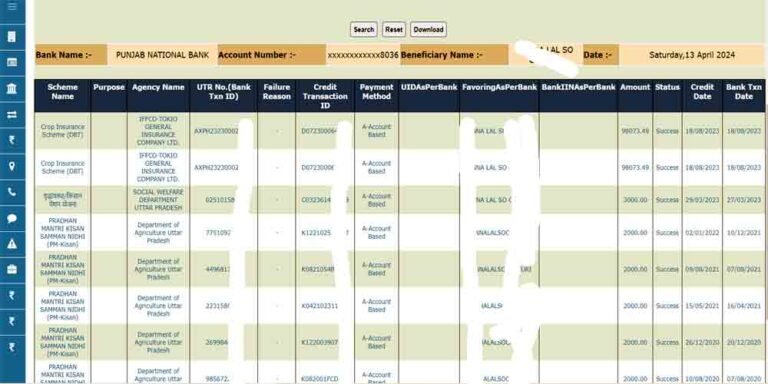The width and height of the screenshot is (768, 384).
Task: Click the document page sidebar icon
Action: click(x=12, y=37)
